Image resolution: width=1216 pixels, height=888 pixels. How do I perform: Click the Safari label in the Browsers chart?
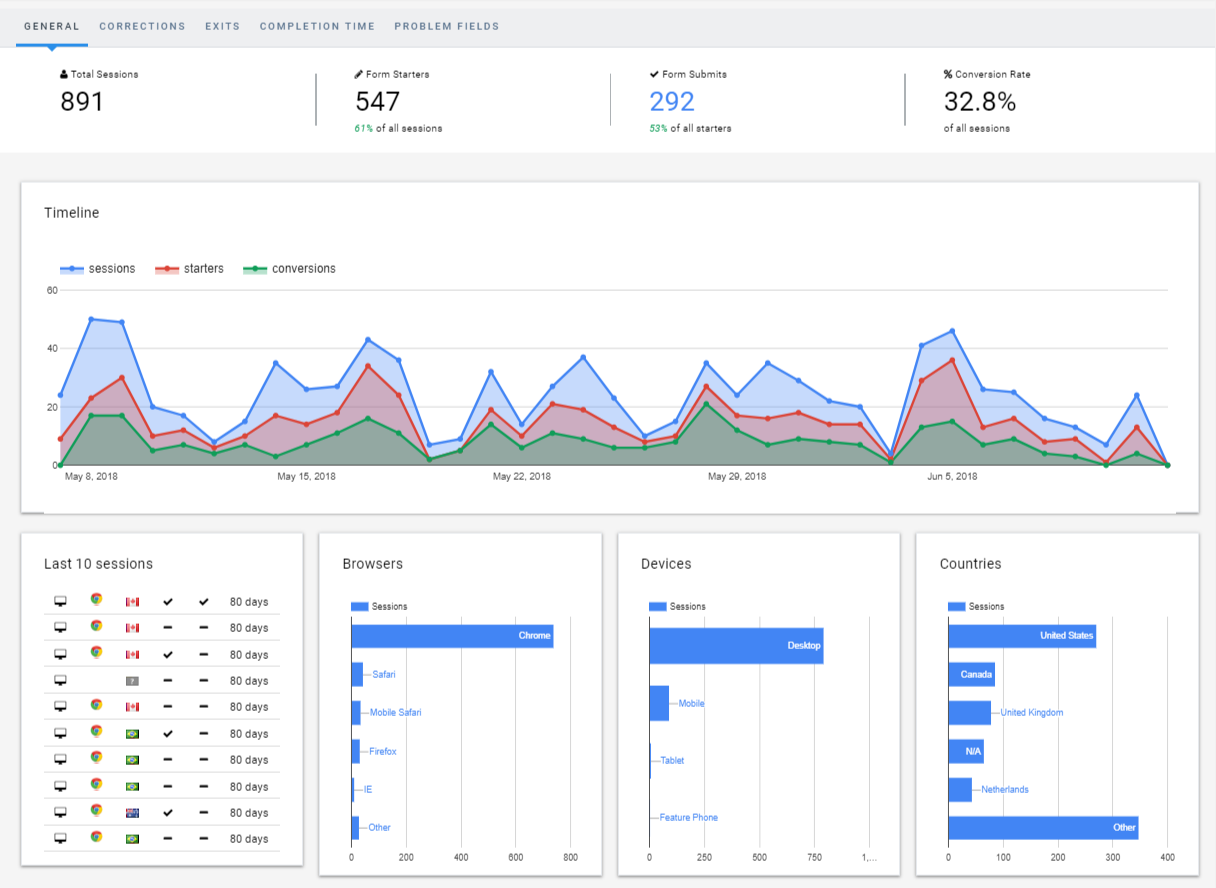384,674
